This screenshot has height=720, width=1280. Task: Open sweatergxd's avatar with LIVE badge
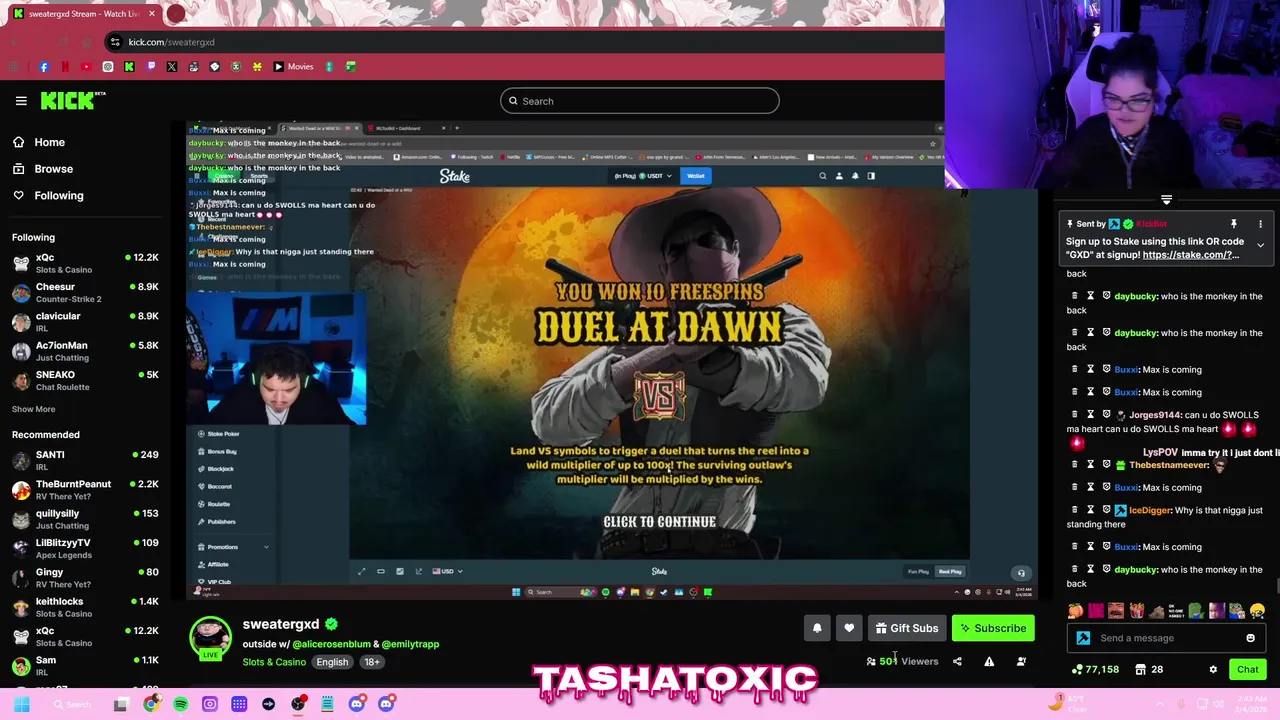210,638
